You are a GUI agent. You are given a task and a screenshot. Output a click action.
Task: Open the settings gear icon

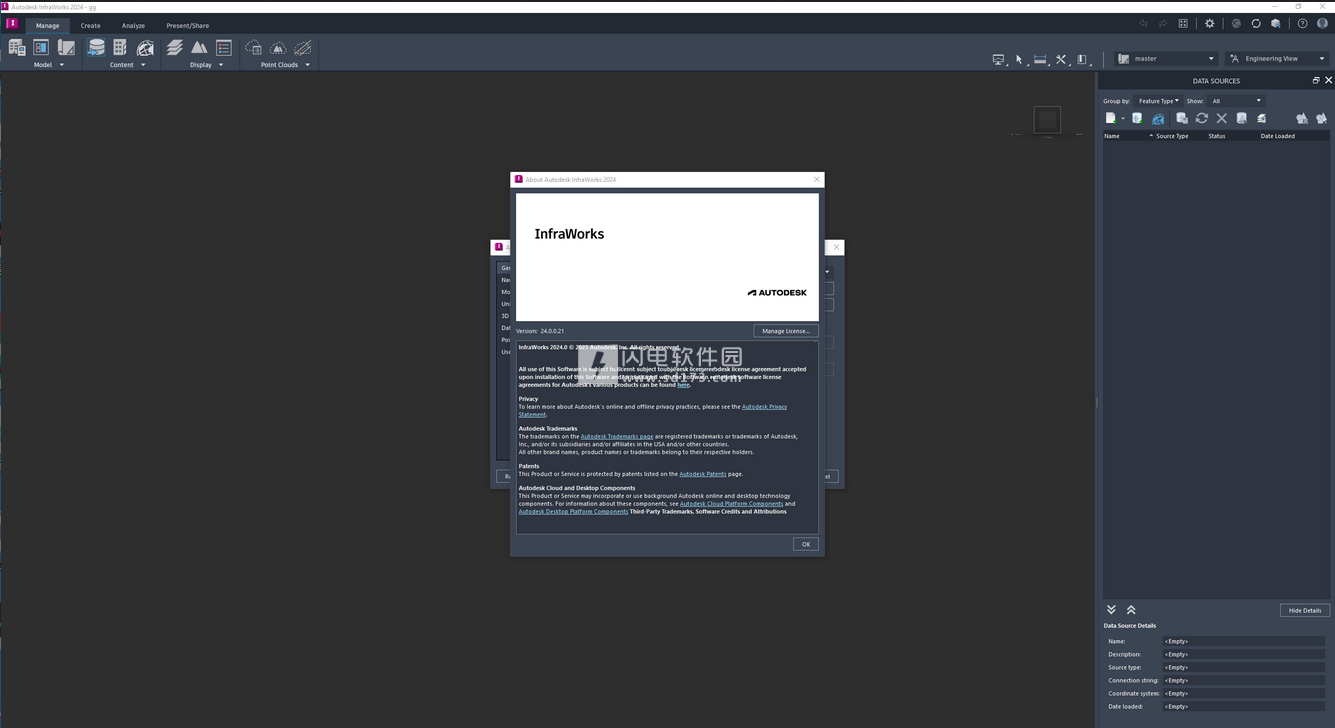pyautogui.click(x=1210, y=24)
